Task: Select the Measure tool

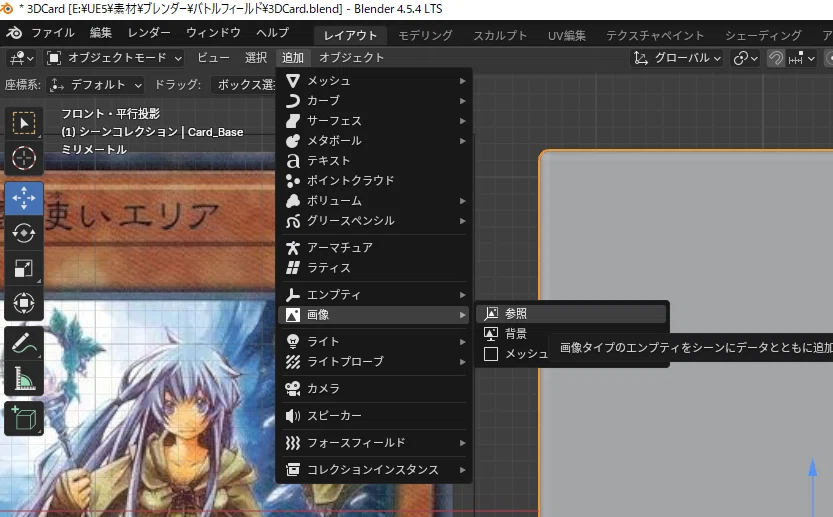Action: (x=24, y=378)
